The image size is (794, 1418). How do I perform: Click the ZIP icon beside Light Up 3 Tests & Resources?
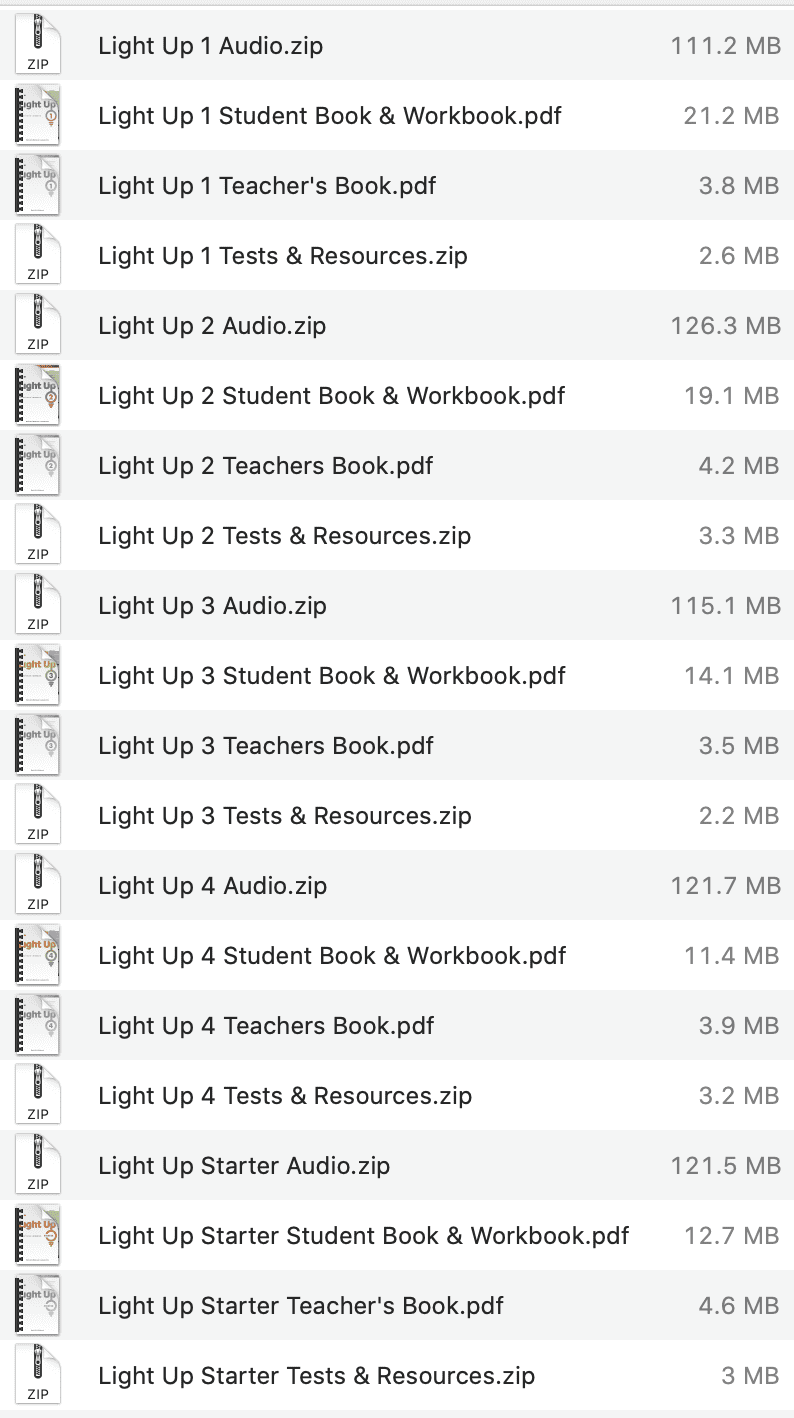(36, 815)
